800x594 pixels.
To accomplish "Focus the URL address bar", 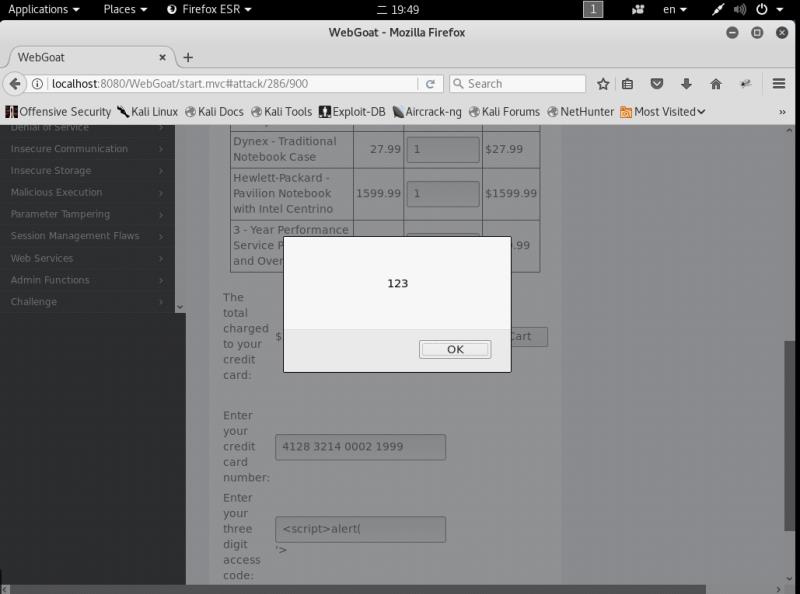I will pyautogui.click(x=233, y=84).
